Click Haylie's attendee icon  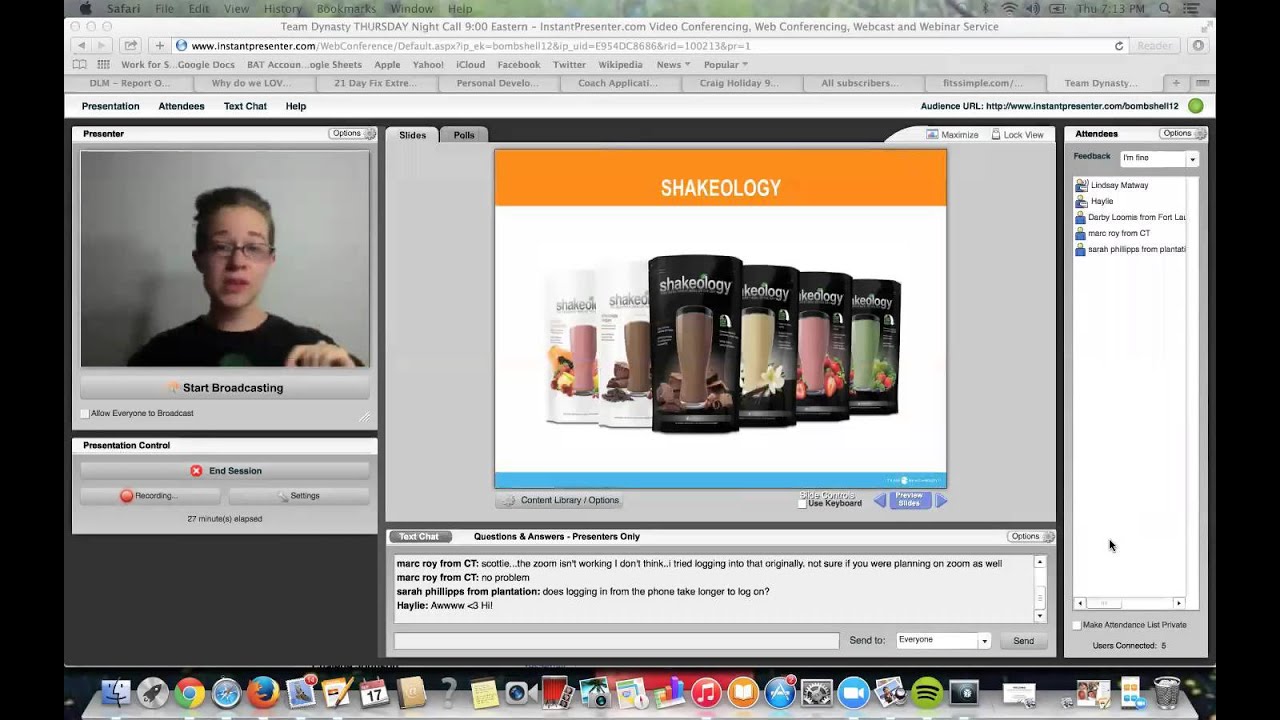point(1081,201)
